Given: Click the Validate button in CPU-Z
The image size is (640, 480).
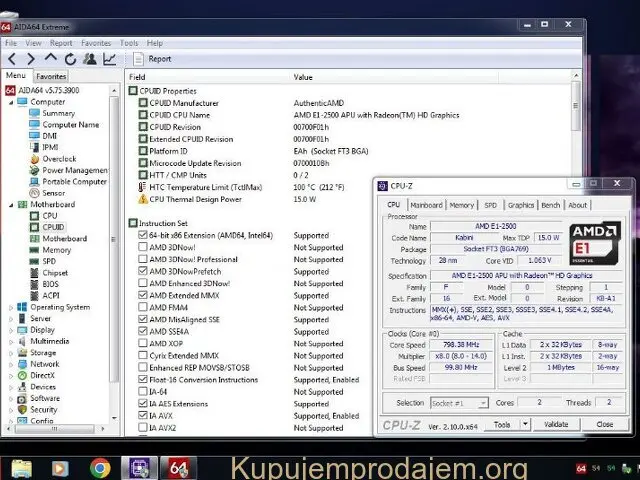Looking at the screenshot, I should pyautogui.click(x=557, y=424).
